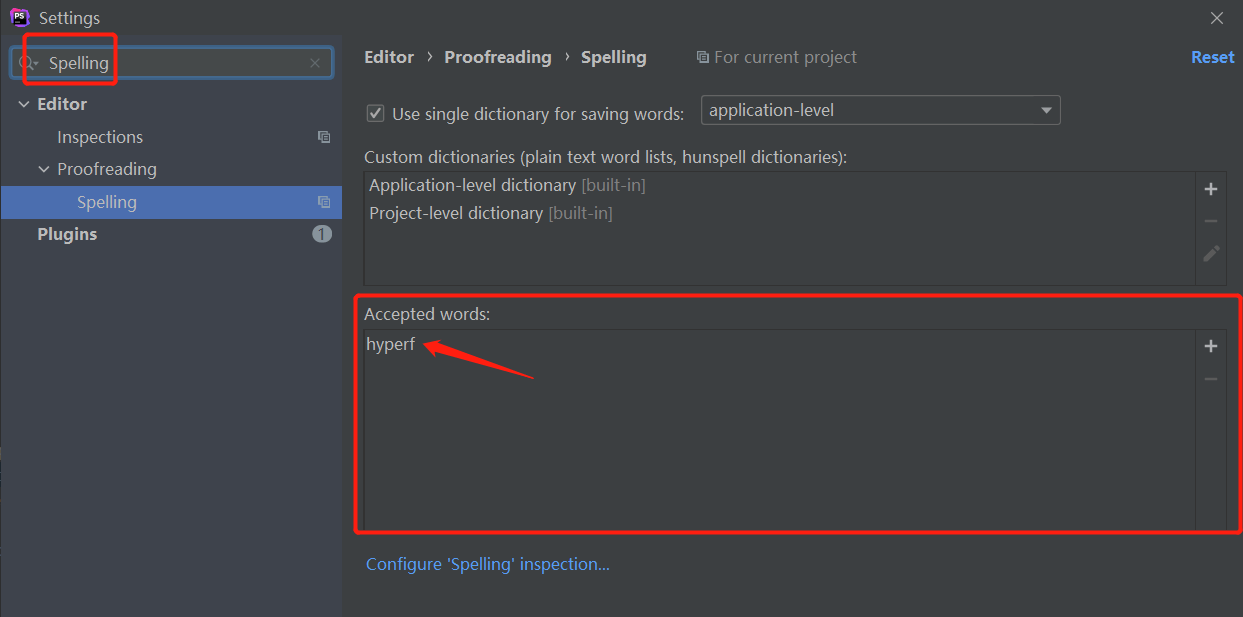The height and width of the screenshot is (617, 1243).
Task: Open the application-level dictionary dropdown
Action: coord(880,110)
